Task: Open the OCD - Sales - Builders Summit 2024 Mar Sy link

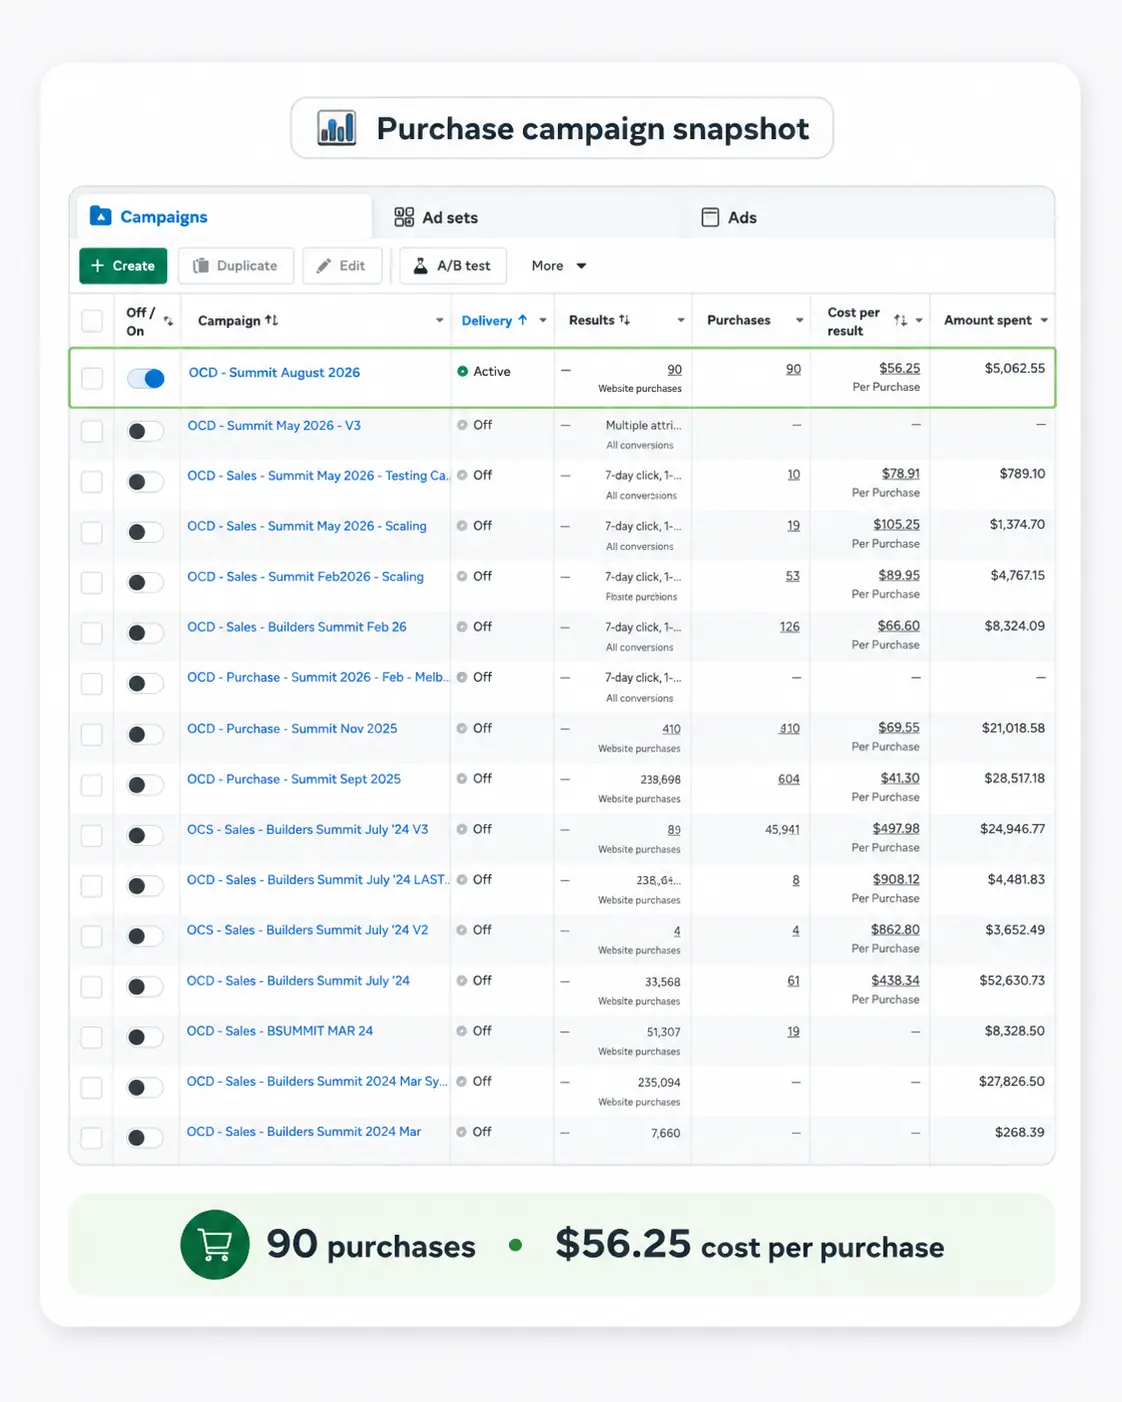Action: 317,1081
